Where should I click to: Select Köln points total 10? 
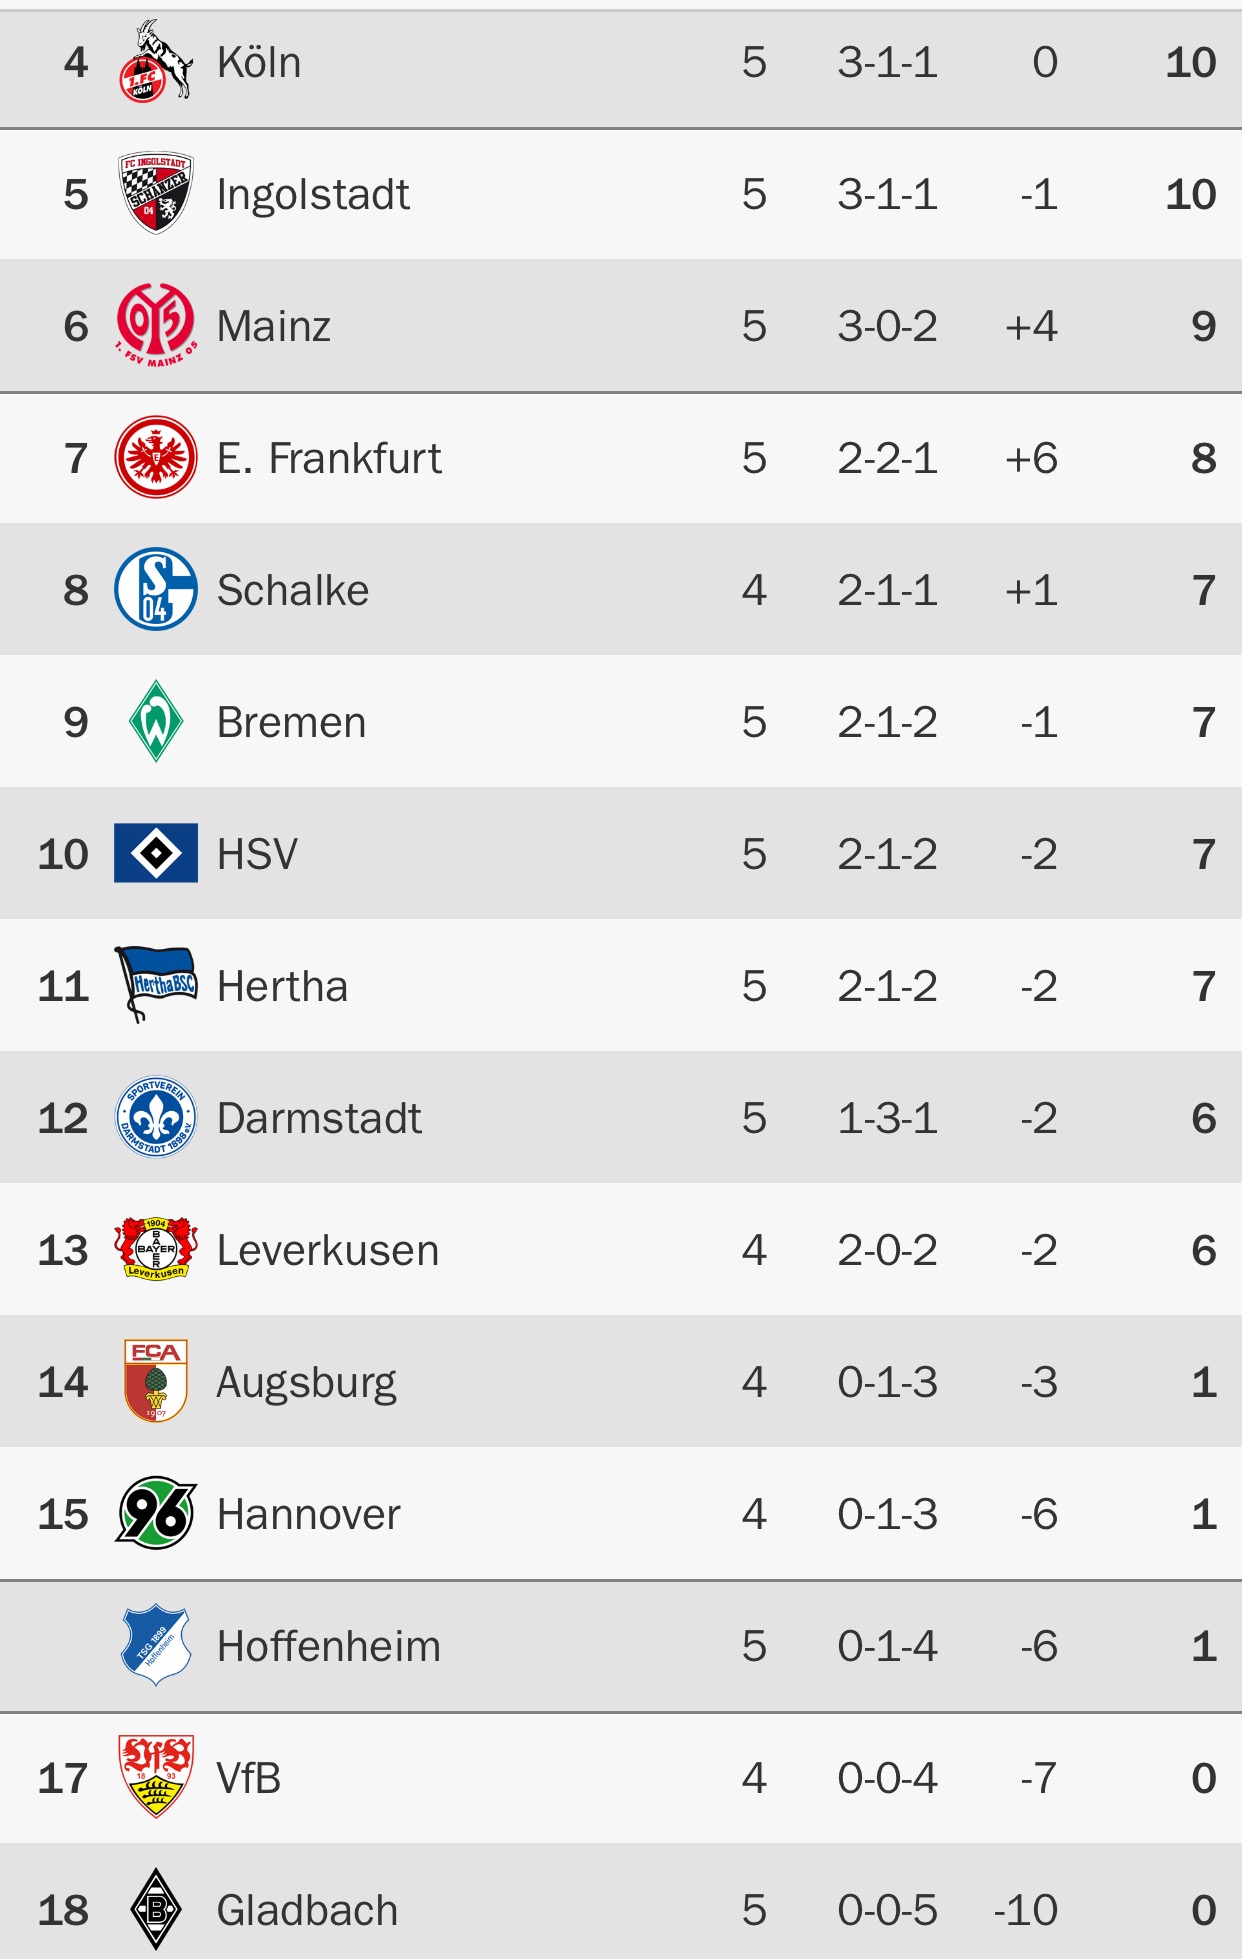(1190, 62)
